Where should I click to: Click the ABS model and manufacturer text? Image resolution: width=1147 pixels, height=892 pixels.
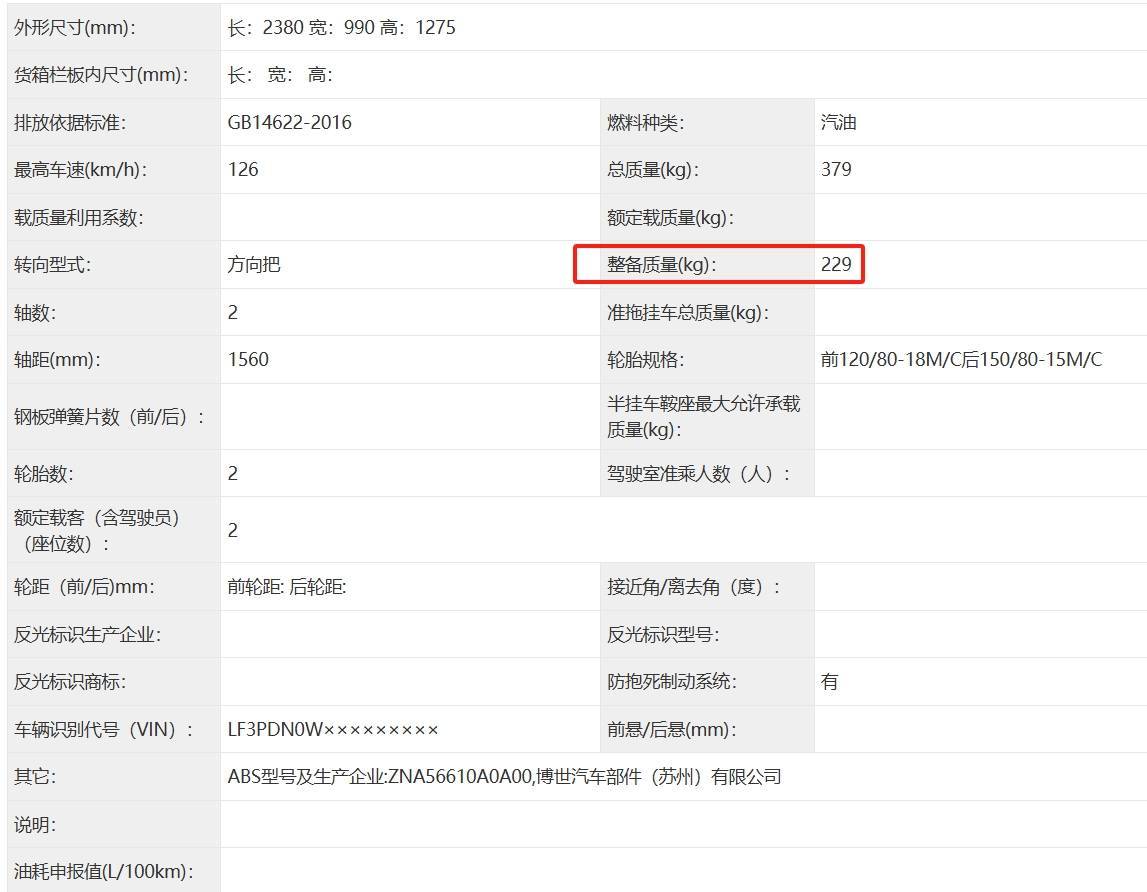tap(504, 777)
